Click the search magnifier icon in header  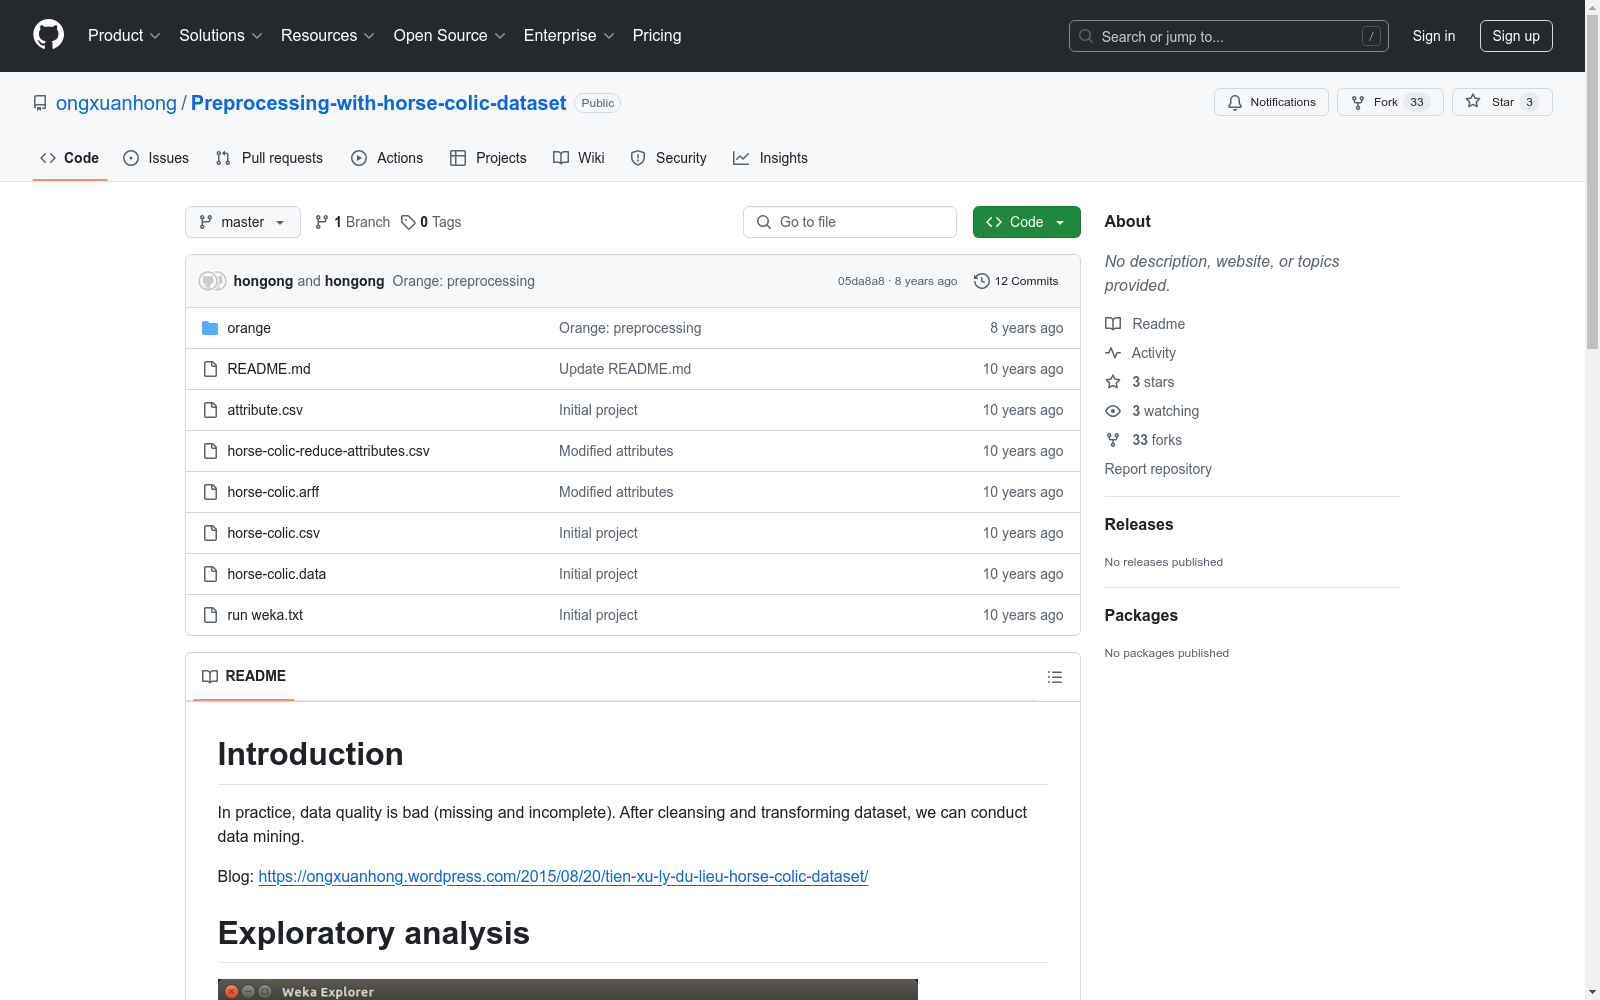pyautogui.click(x=1086, y=36)
